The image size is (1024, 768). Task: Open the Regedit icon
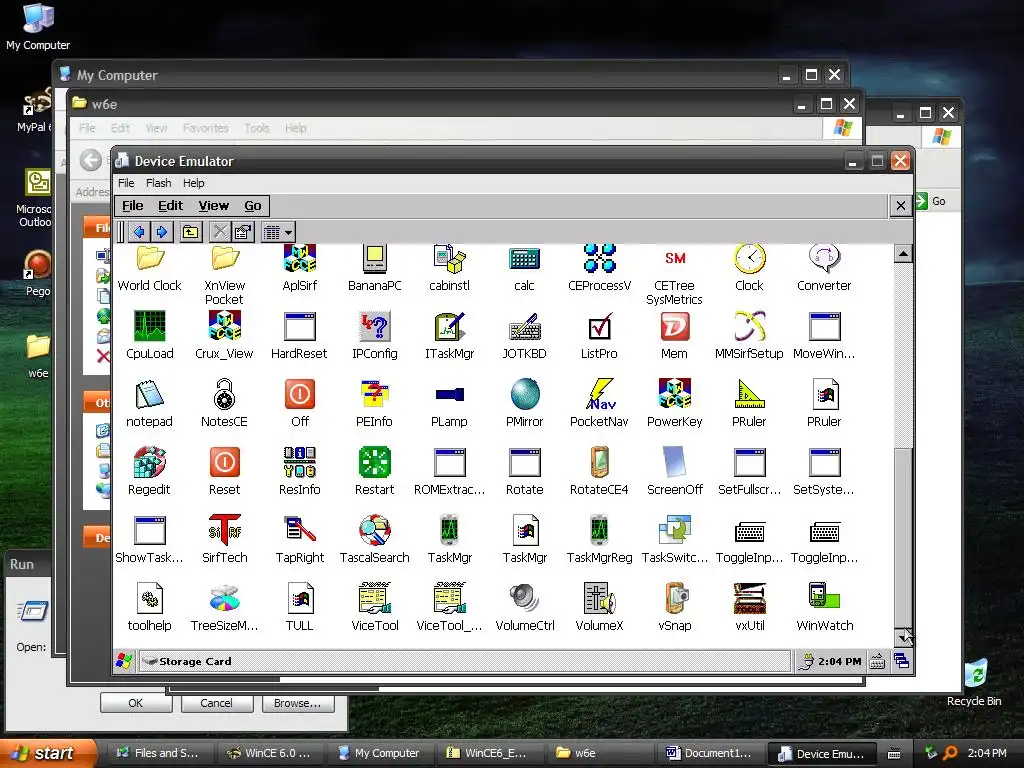click(x=150, y=462)
